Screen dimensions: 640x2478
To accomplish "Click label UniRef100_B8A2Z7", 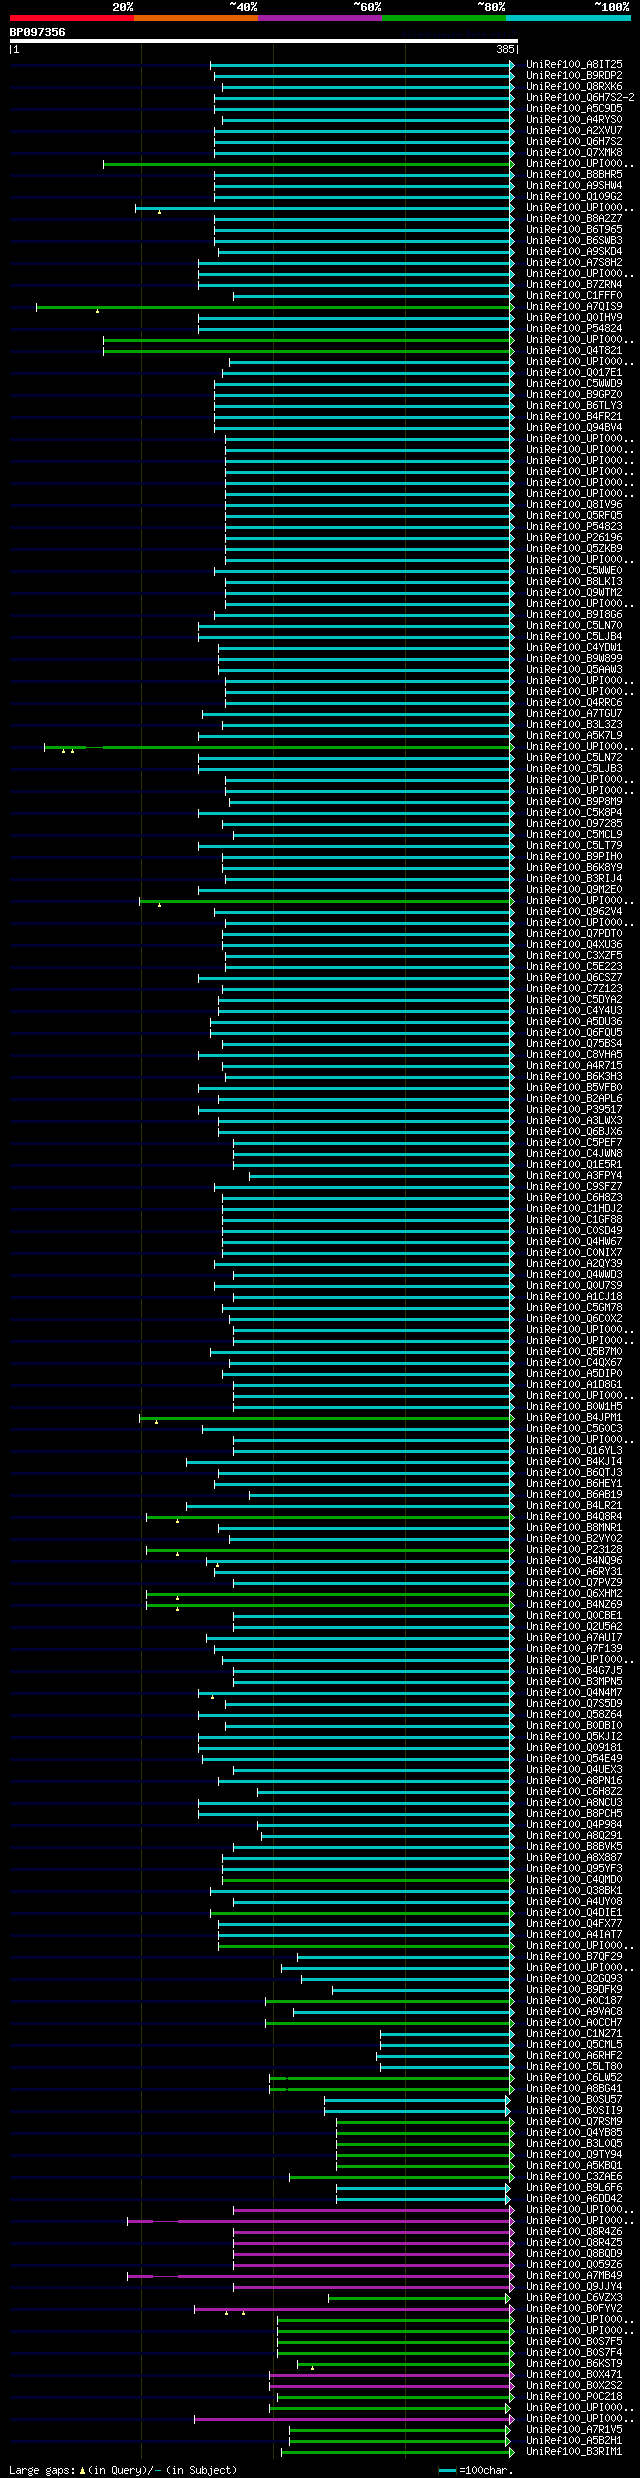I will [x=574, y=218].
